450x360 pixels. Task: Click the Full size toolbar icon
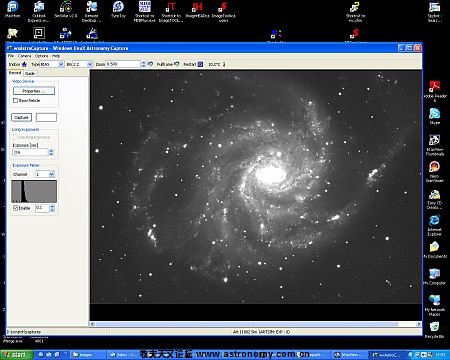[177, 64]
